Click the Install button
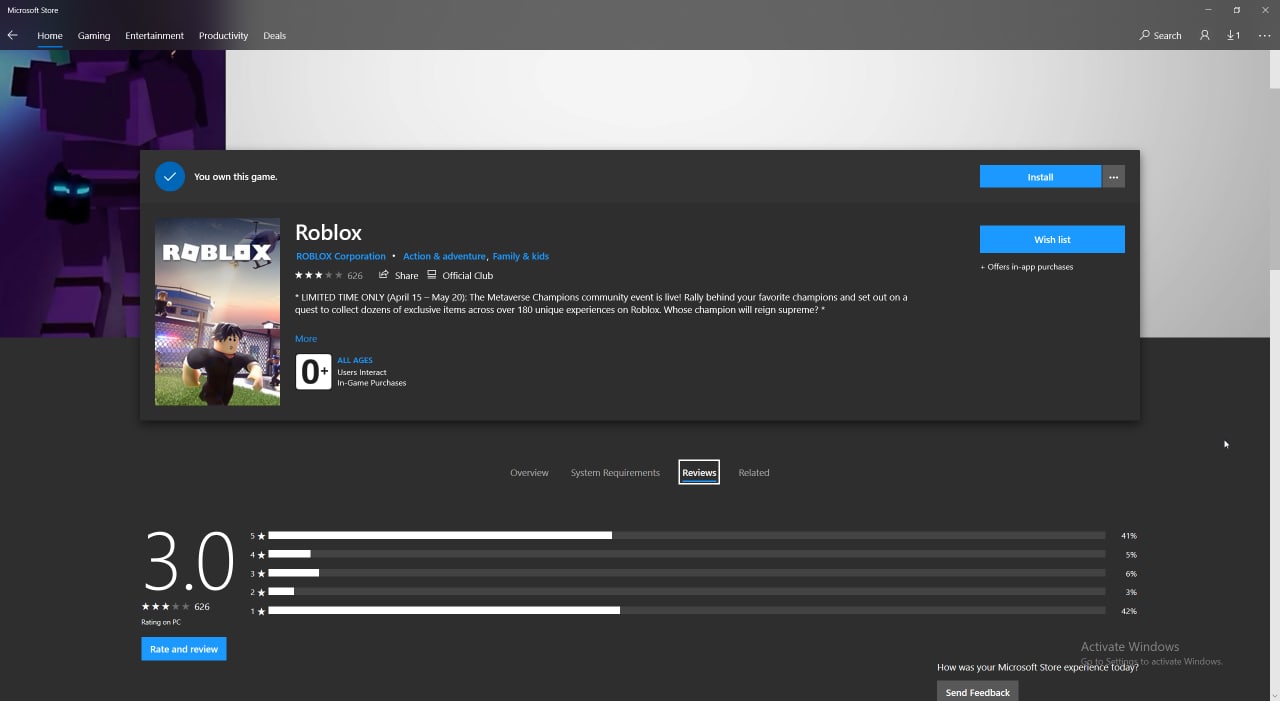The width and height of the screenshot is (1280, 701). pyautogui.click(x=1040, y=177)
